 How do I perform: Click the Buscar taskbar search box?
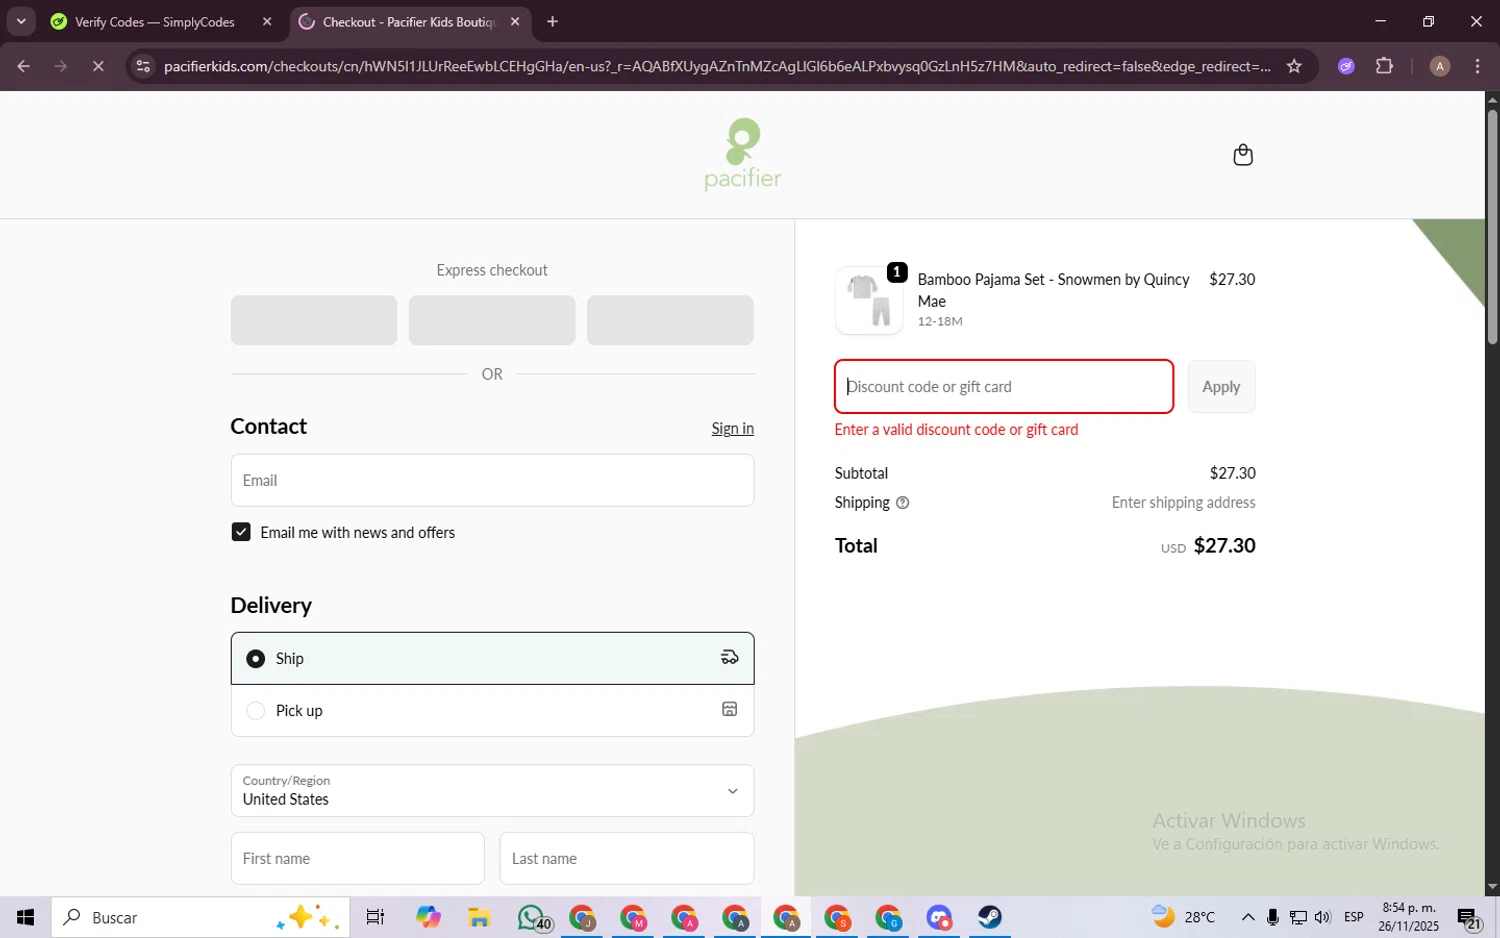pyautogui.click(x=200, y=917)
